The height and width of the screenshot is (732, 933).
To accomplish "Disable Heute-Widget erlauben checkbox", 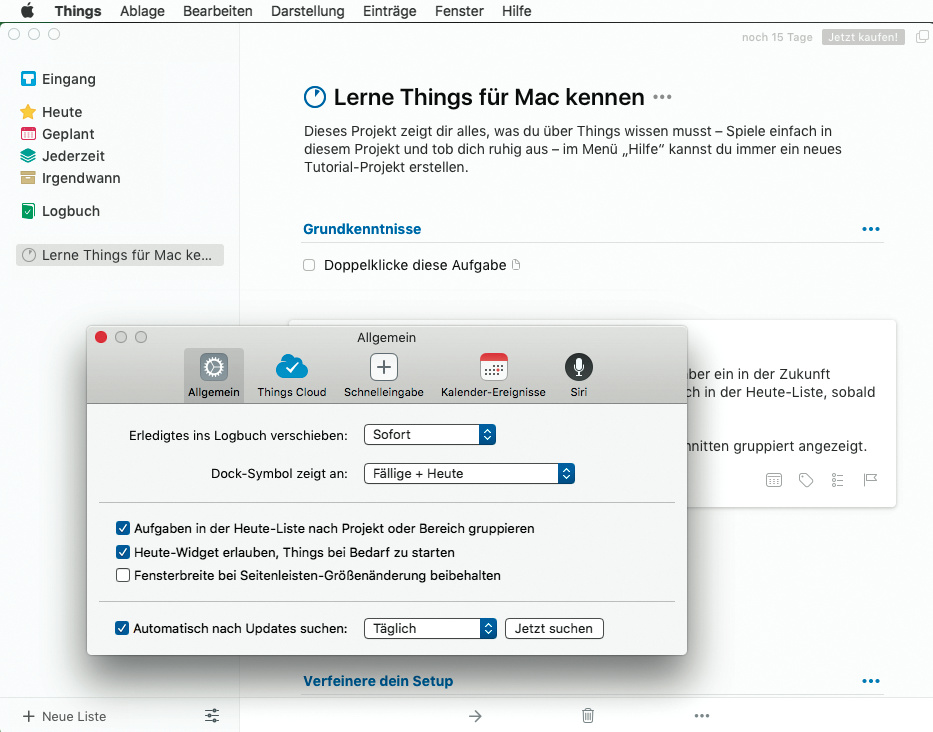I will (x=123, y=552).
